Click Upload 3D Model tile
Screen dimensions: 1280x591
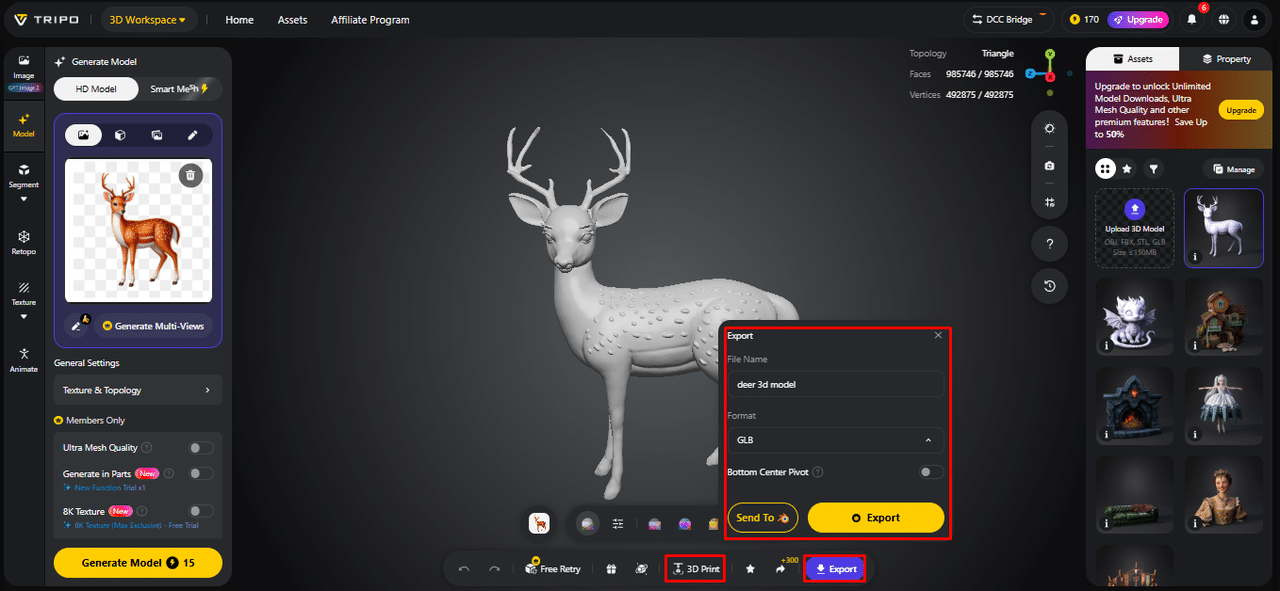[x=1135, y=228]
